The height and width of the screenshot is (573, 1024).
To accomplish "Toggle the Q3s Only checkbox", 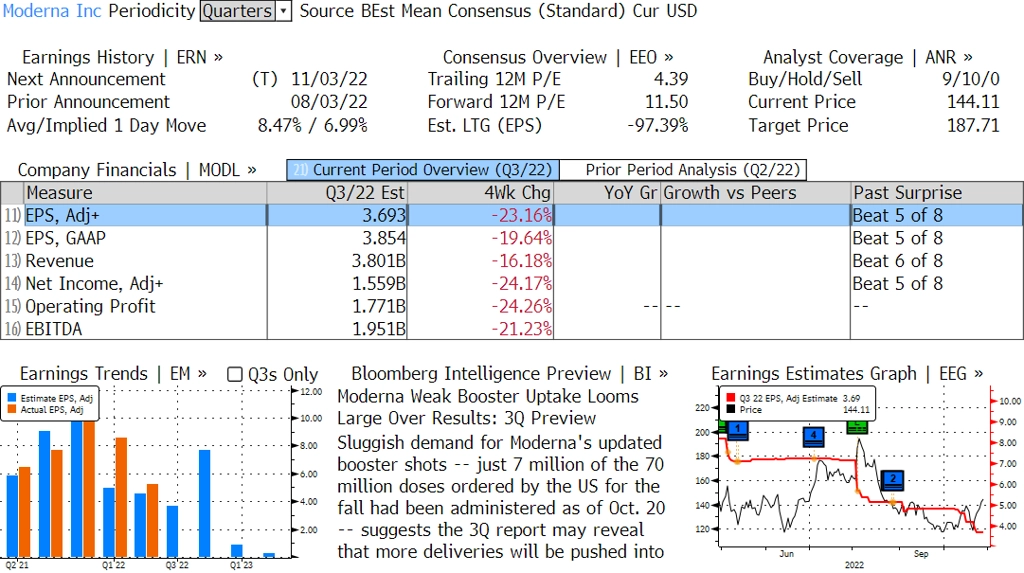I will [x=234, y=374].
